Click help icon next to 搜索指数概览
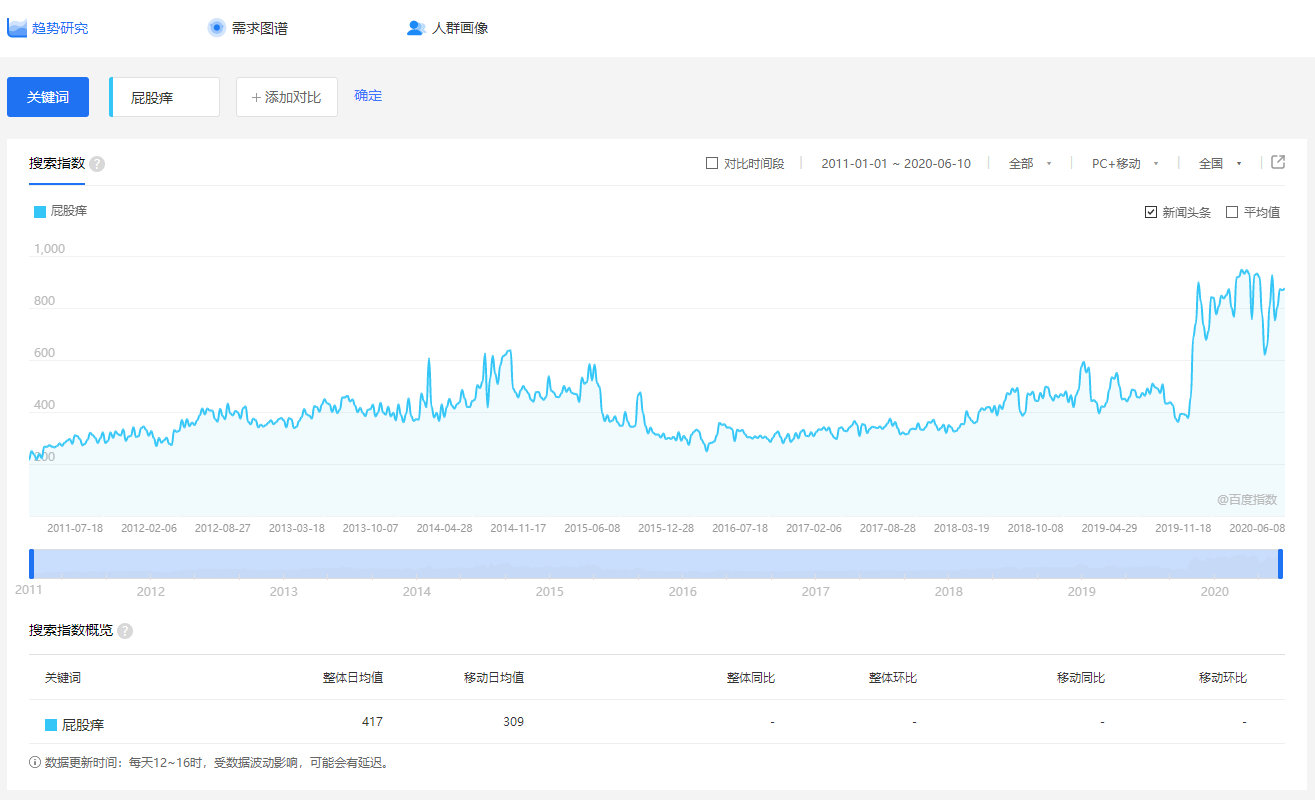Image resolution: width=1315 pixels, height=800 pixels. pyautogui.click(x=125, y=631)
